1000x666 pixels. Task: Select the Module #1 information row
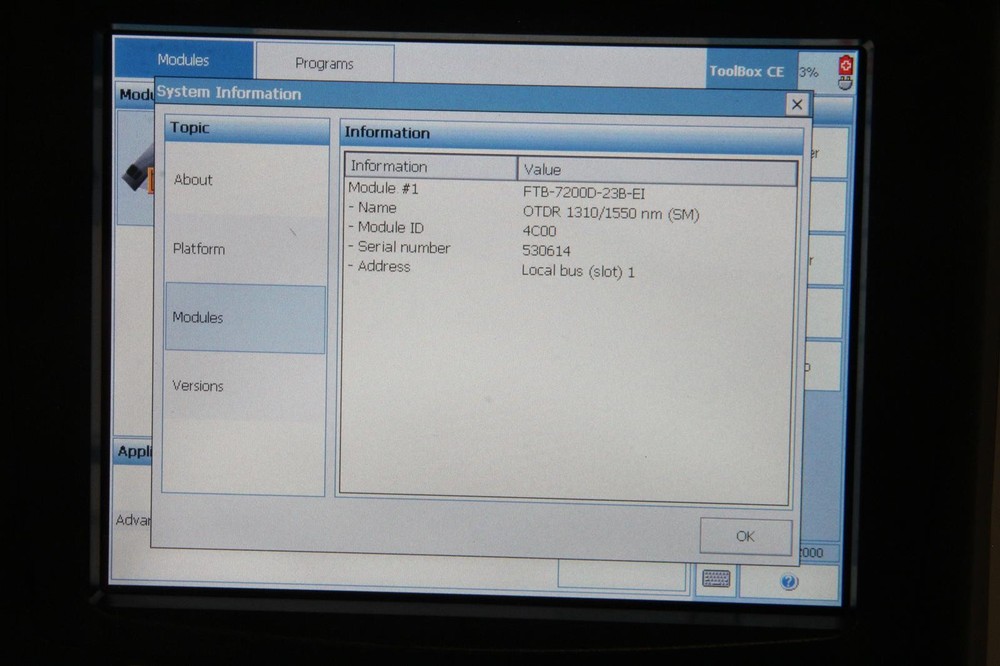click(x=450, y=187)
